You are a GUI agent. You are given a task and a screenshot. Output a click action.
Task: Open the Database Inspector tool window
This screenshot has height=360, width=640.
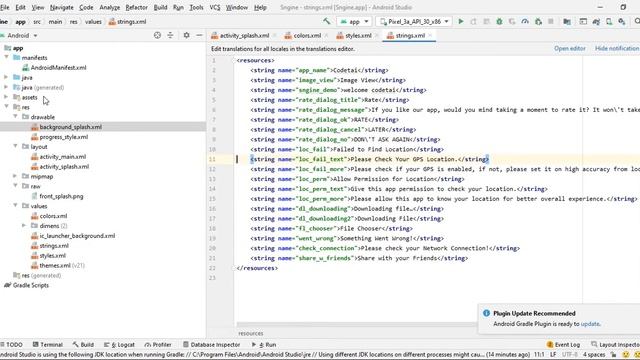point(211,344)
